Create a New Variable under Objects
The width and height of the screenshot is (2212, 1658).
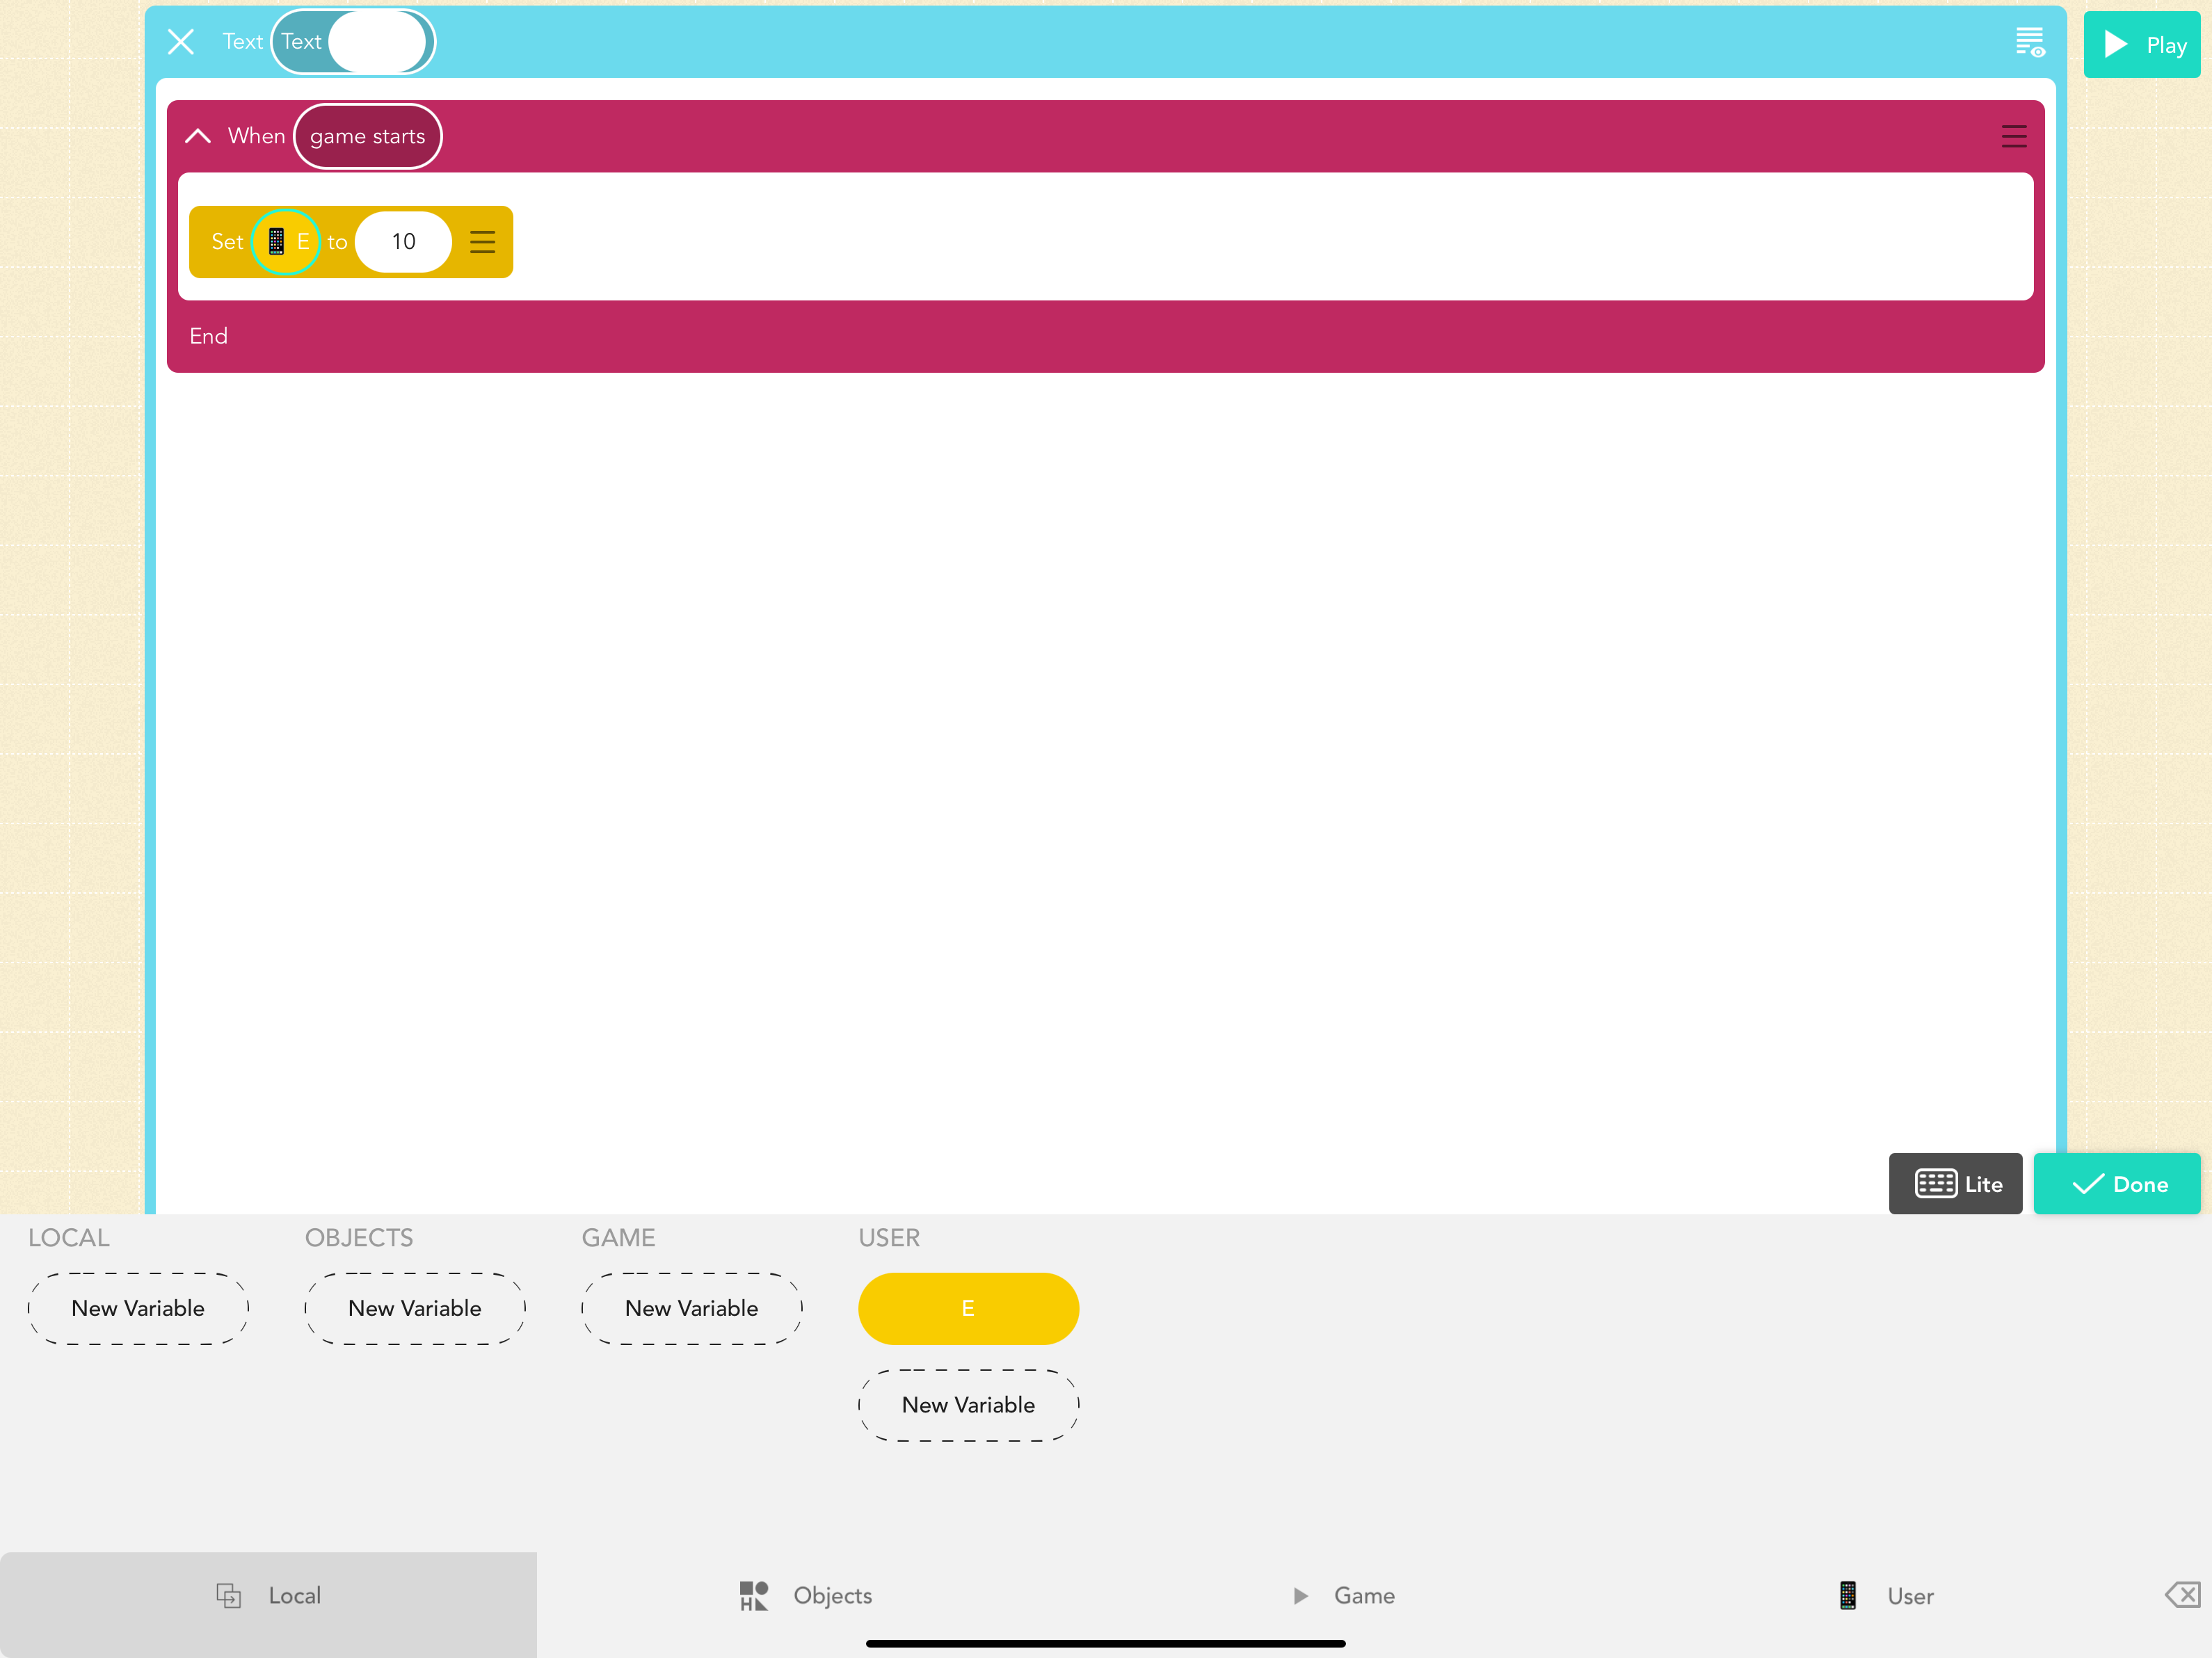tap(415, 1308)
